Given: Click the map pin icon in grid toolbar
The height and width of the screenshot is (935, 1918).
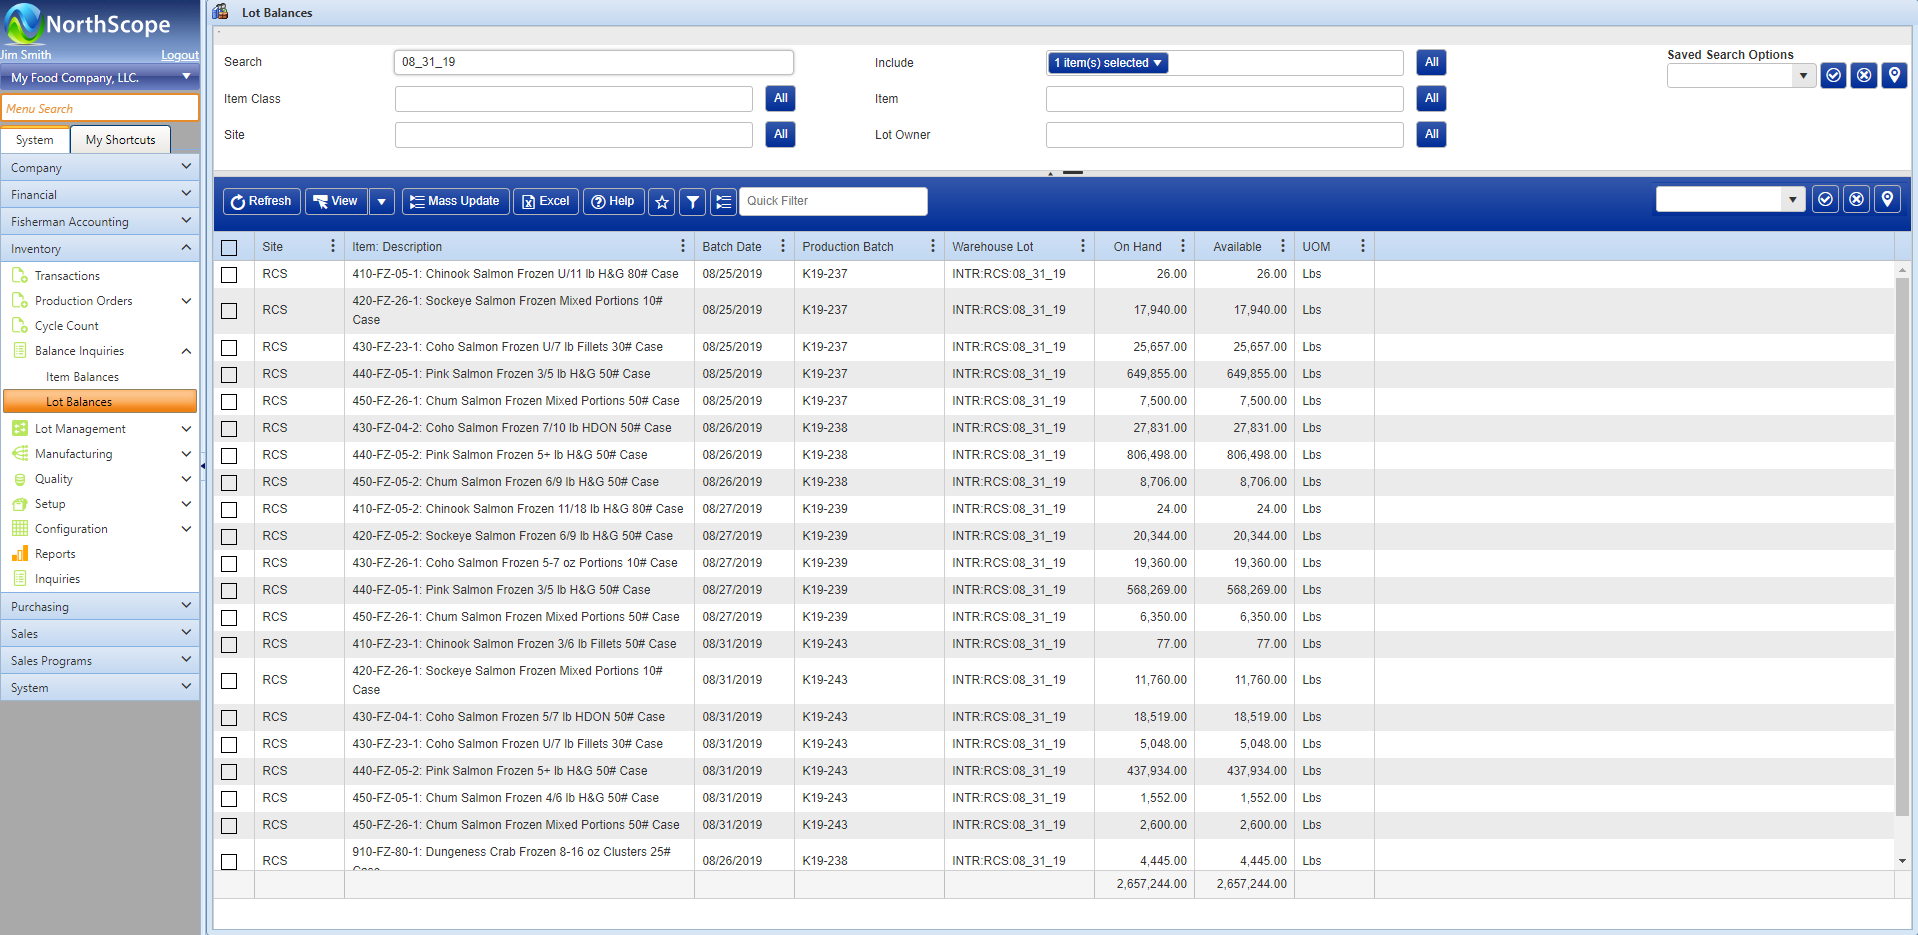Looking at the screenshot, I should coord(1886,200).
